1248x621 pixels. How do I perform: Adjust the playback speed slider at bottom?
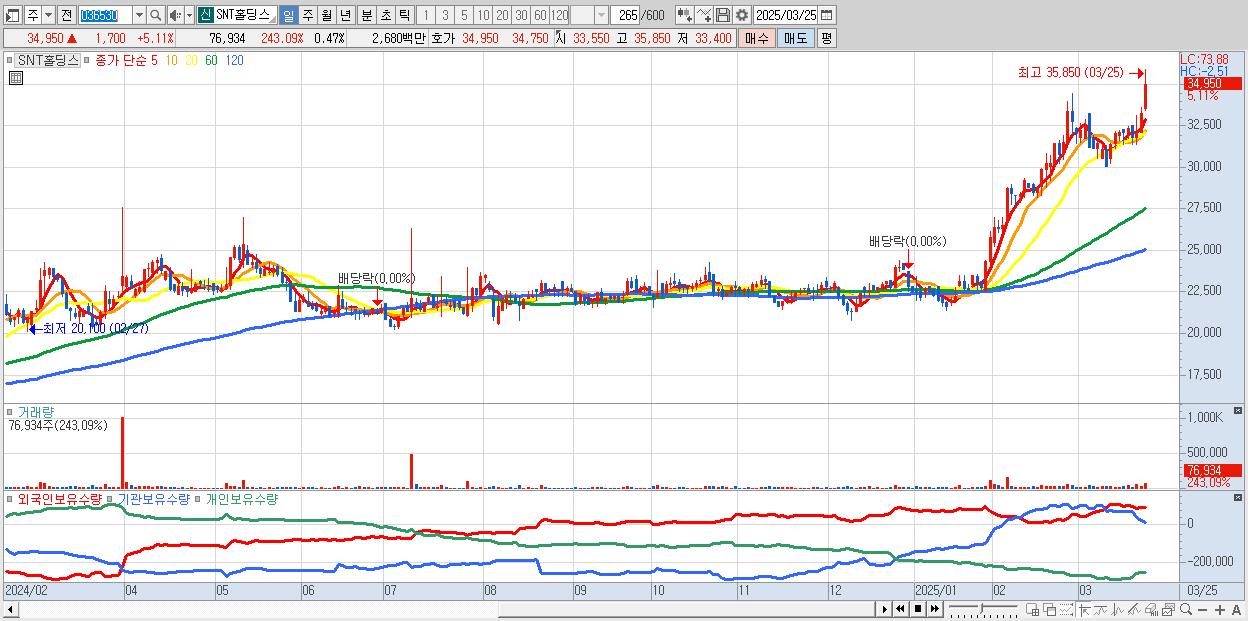(x=981, y=608)
